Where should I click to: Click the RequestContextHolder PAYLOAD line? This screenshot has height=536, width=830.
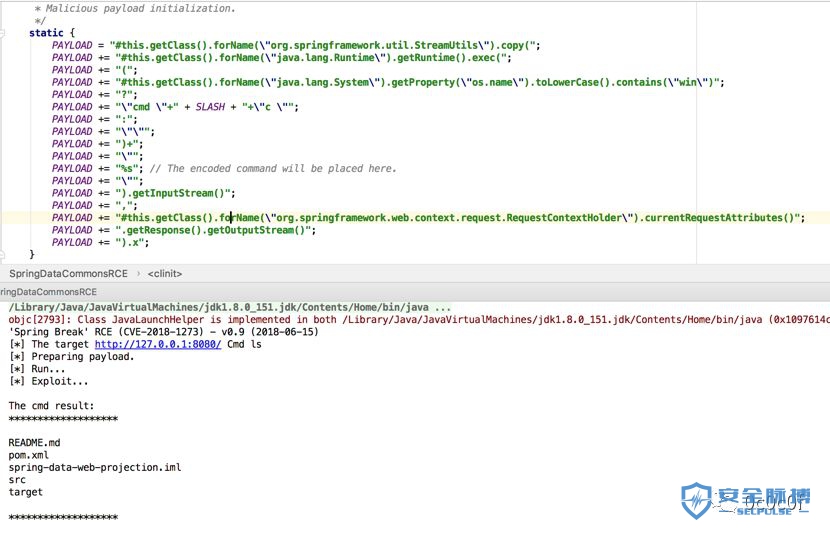tap(428, 218)
